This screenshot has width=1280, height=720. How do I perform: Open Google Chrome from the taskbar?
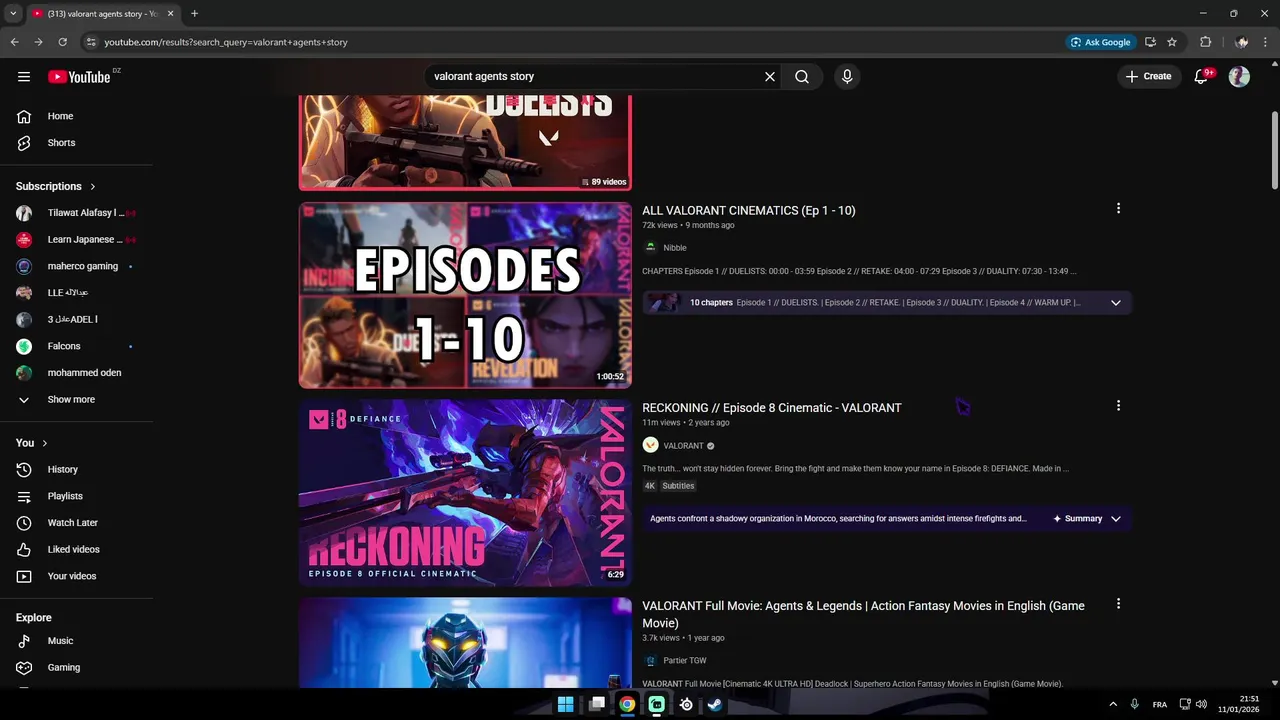(x=626, y=704)
